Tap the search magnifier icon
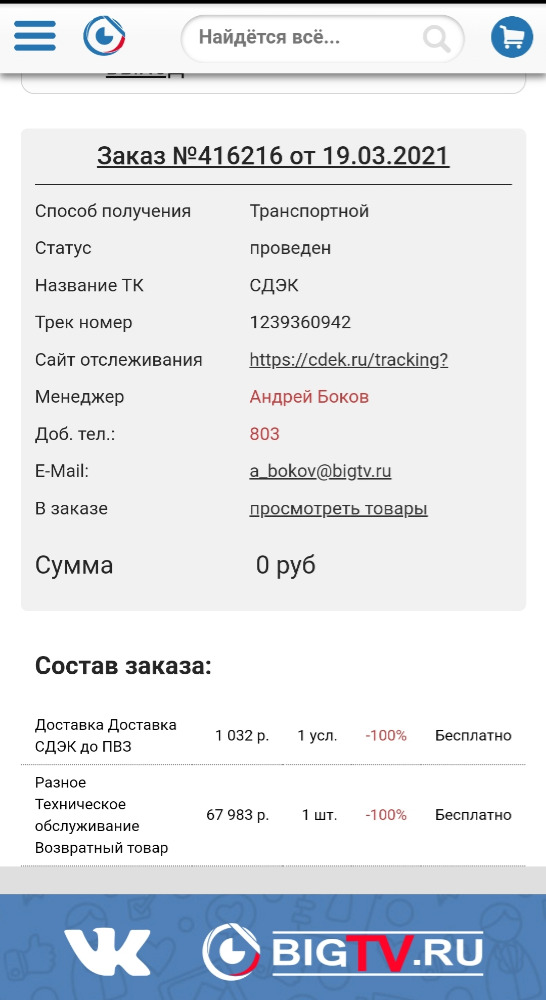546x1000 pixels. click(x=437, y=38)
